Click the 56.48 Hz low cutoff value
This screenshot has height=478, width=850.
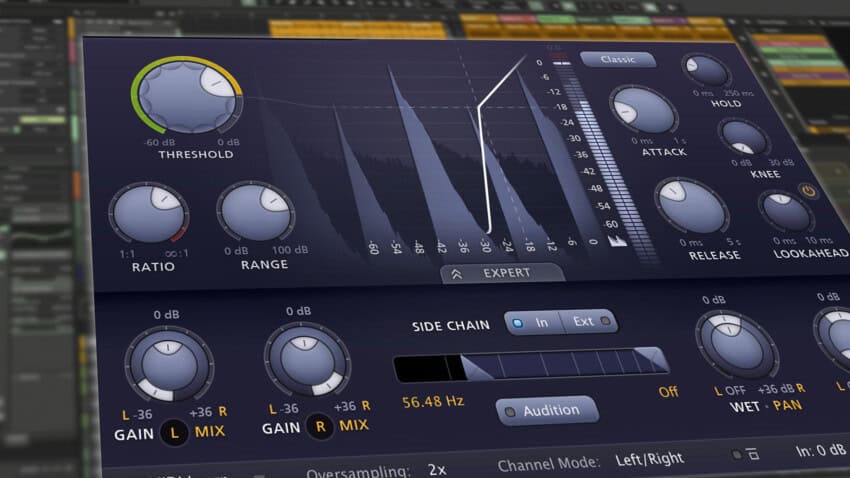(x=433, y=402)
